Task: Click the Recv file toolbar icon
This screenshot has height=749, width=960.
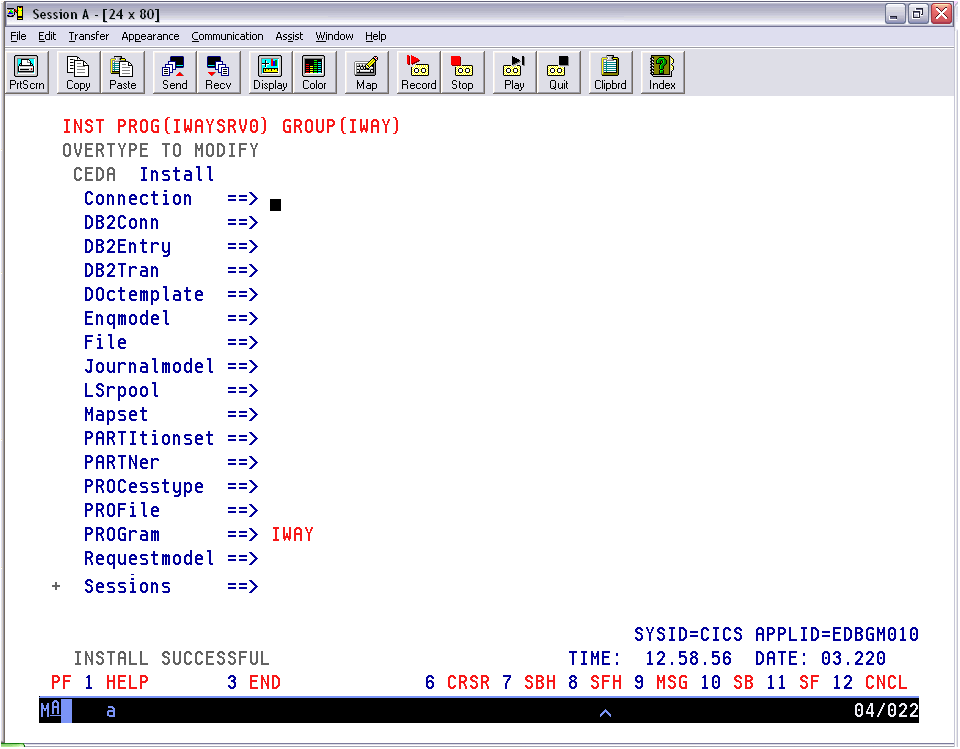Action: [x=218, y=72]
